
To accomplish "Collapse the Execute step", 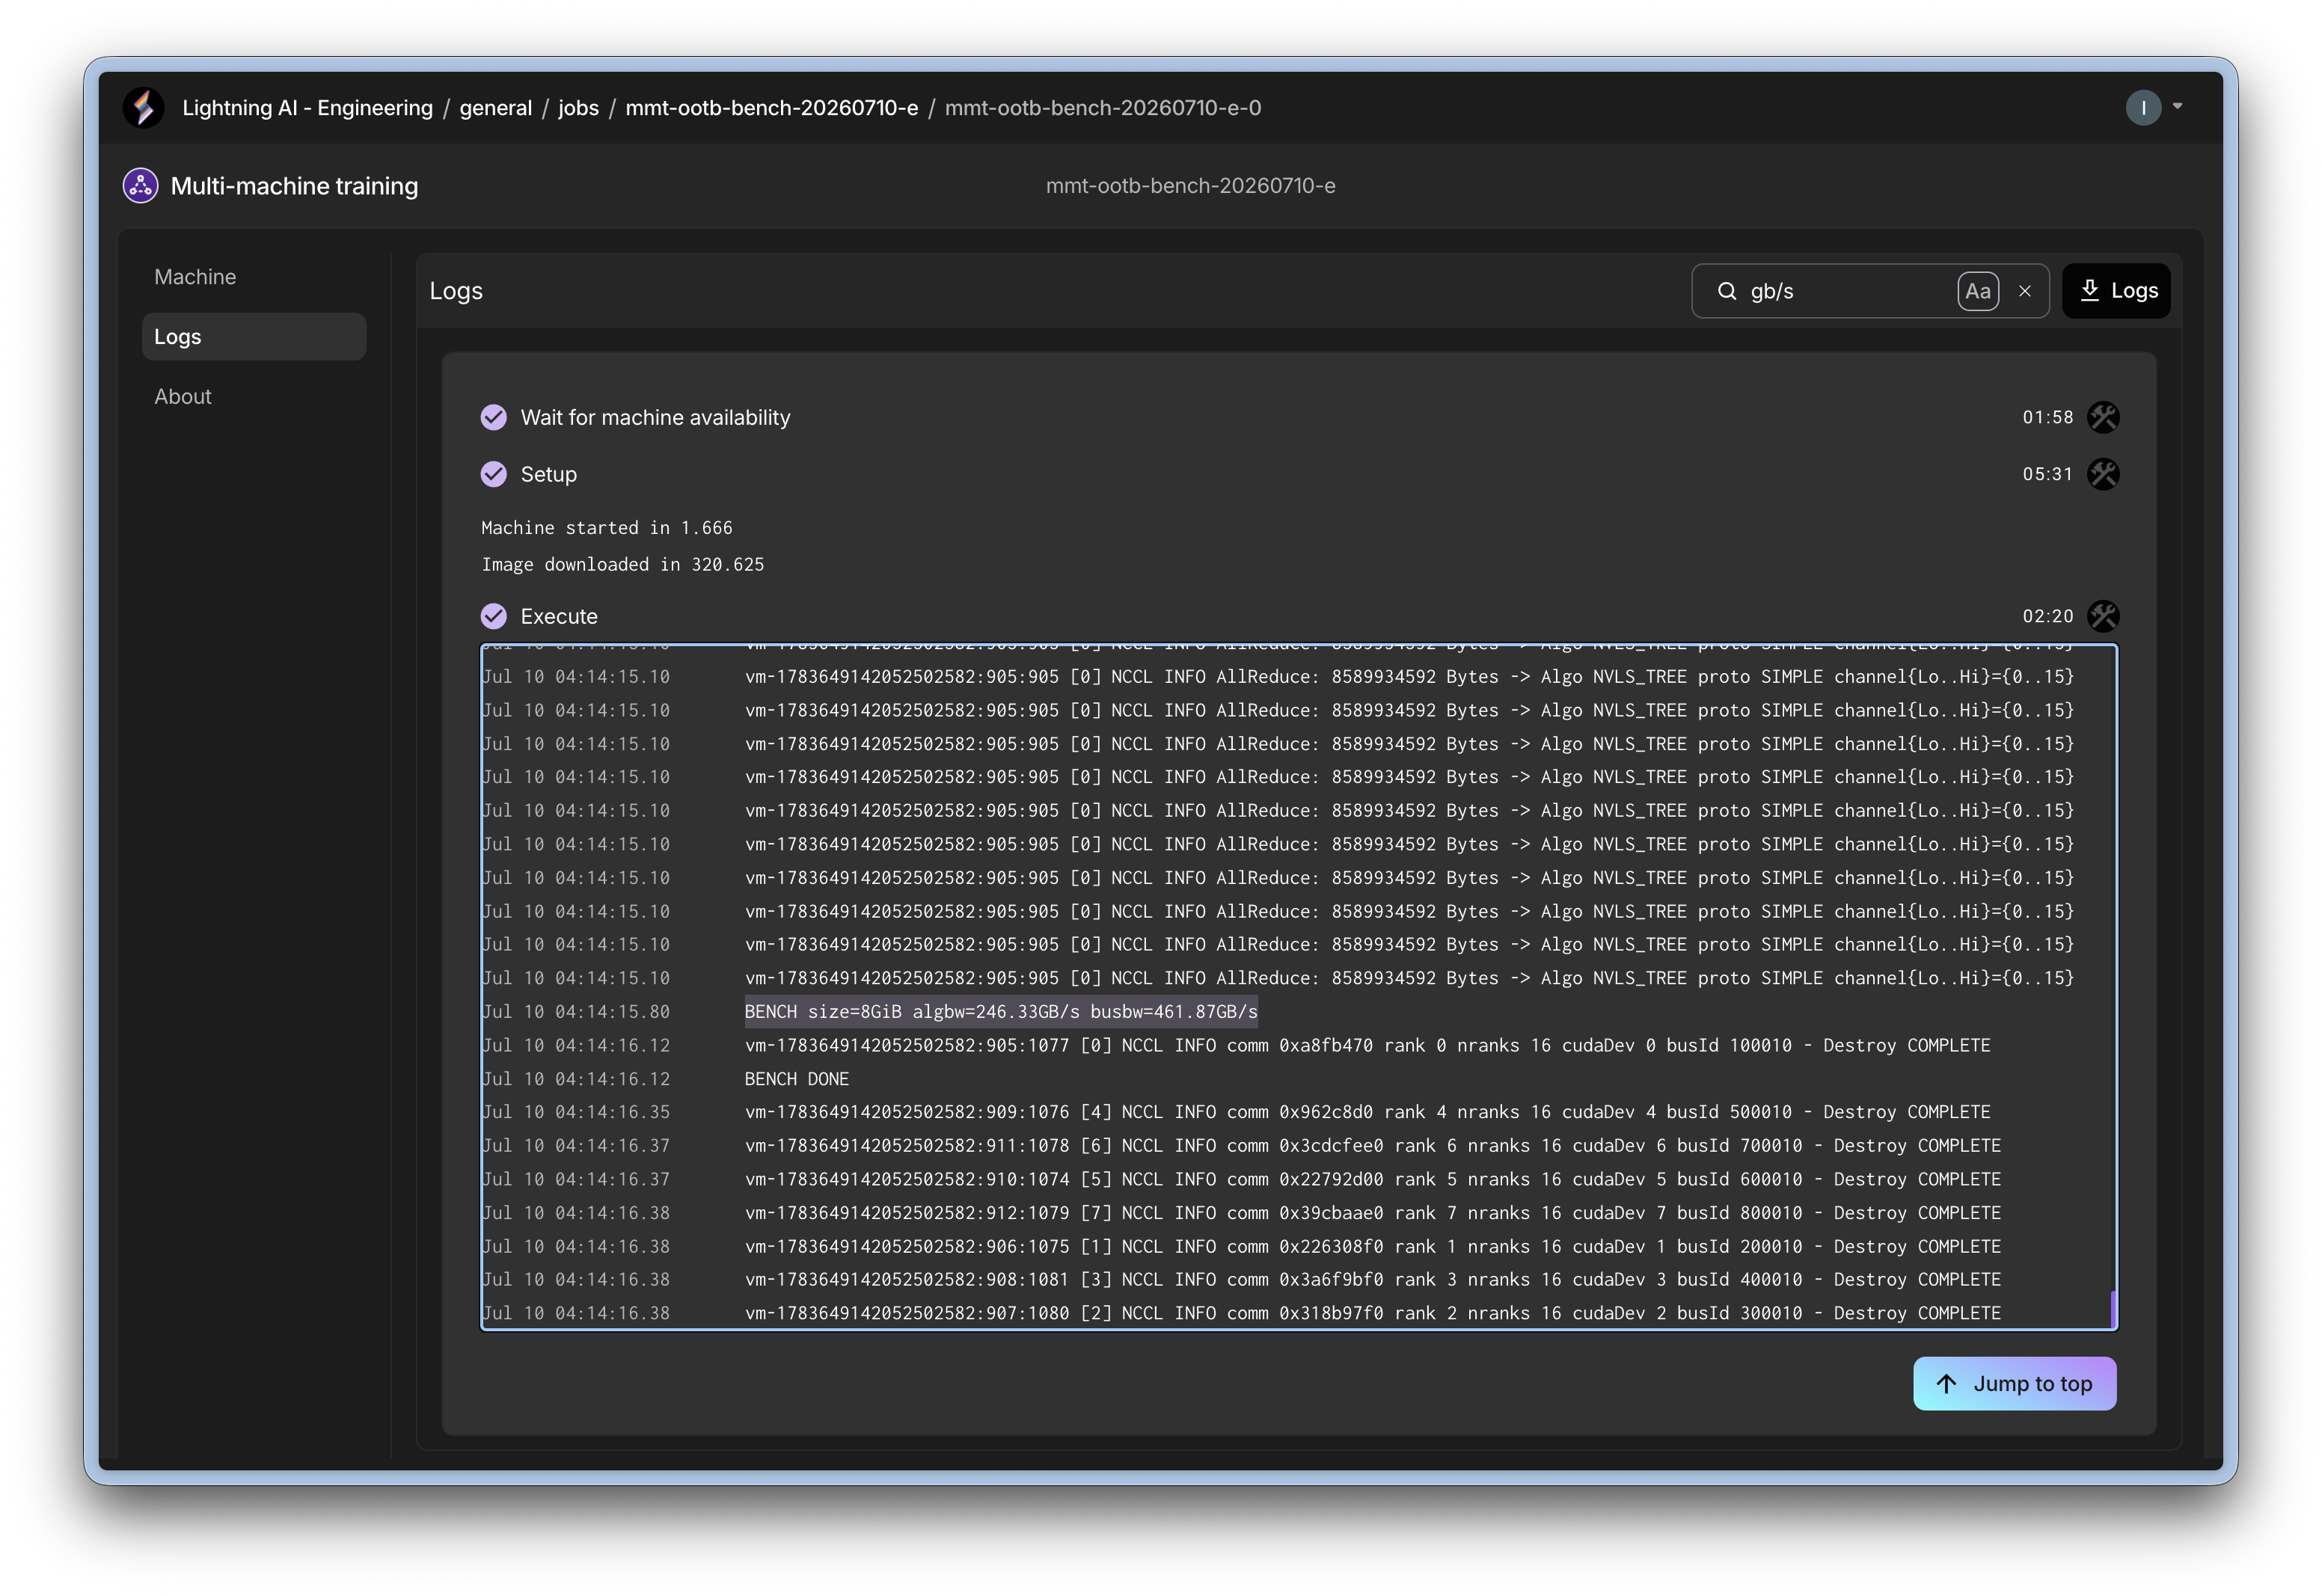I will [558, 616].
